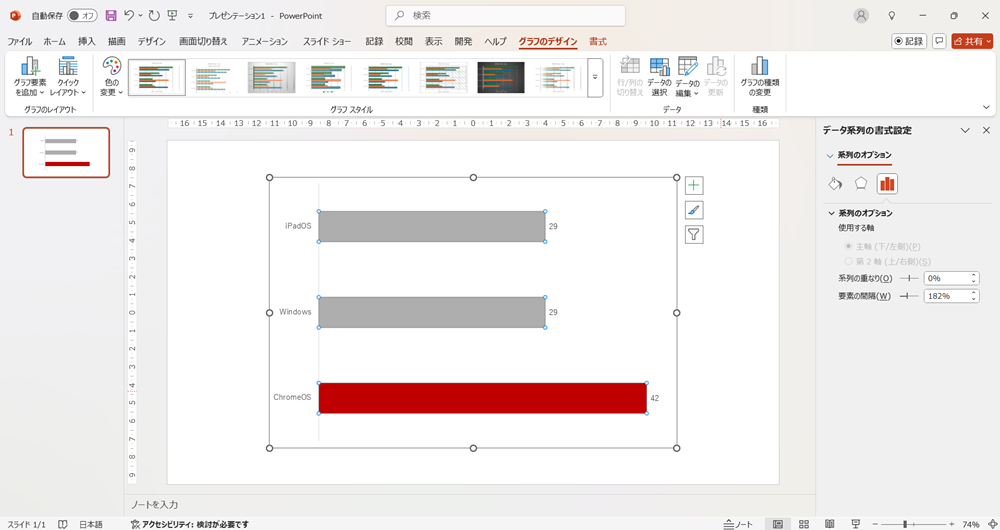Viewport: 1000px width, 530px height.
Task: Open the 画面切り替え tab
Action: click(203, 41)
